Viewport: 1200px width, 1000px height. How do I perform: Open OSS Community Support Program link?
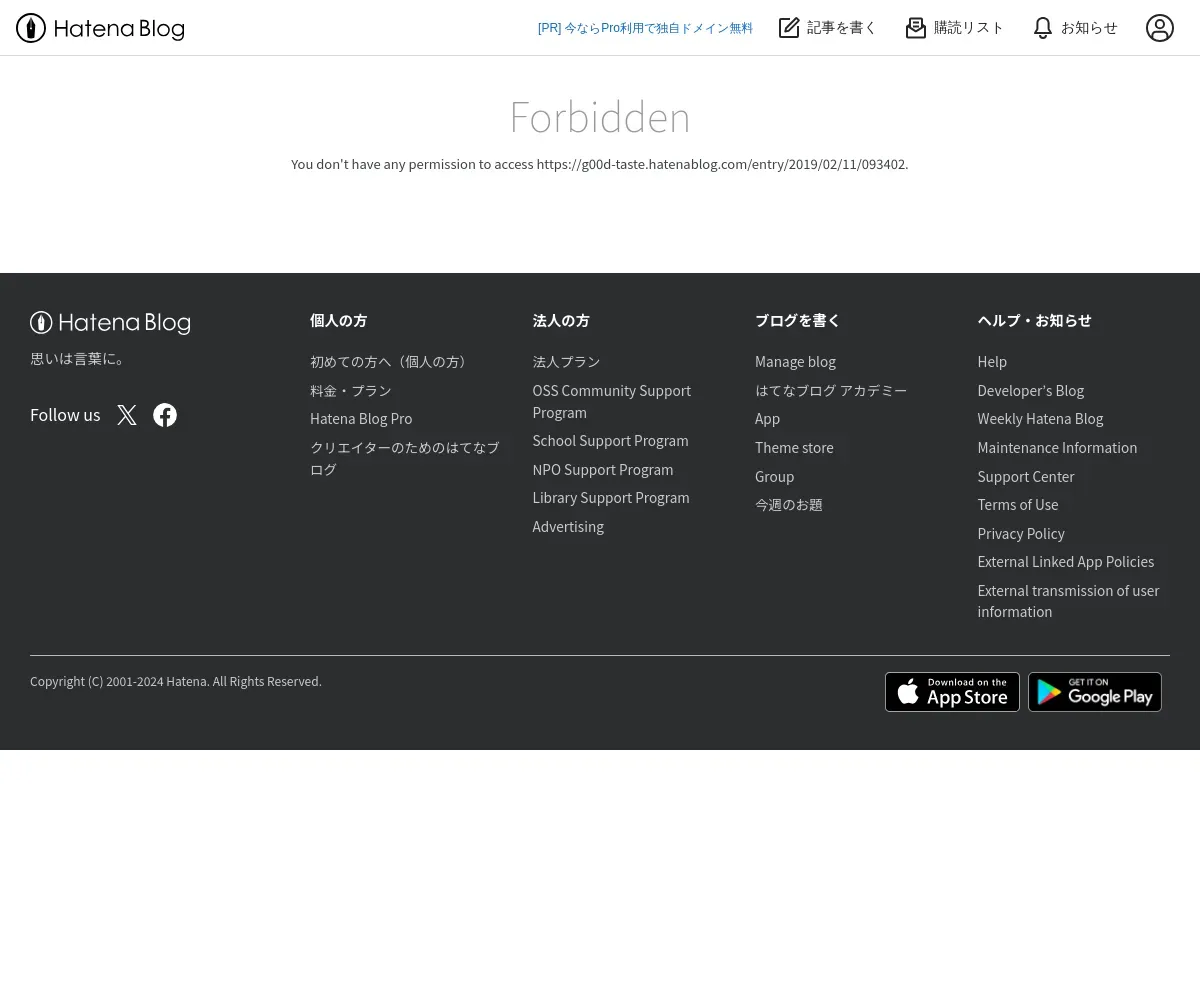pos(612,401)
